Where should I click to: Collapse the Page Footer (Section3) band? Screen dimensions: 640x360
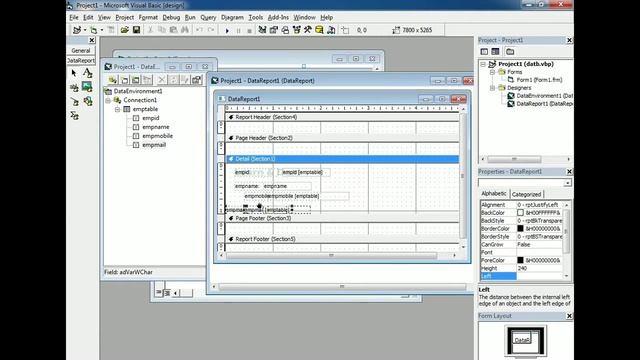click(x=231, y=218)
